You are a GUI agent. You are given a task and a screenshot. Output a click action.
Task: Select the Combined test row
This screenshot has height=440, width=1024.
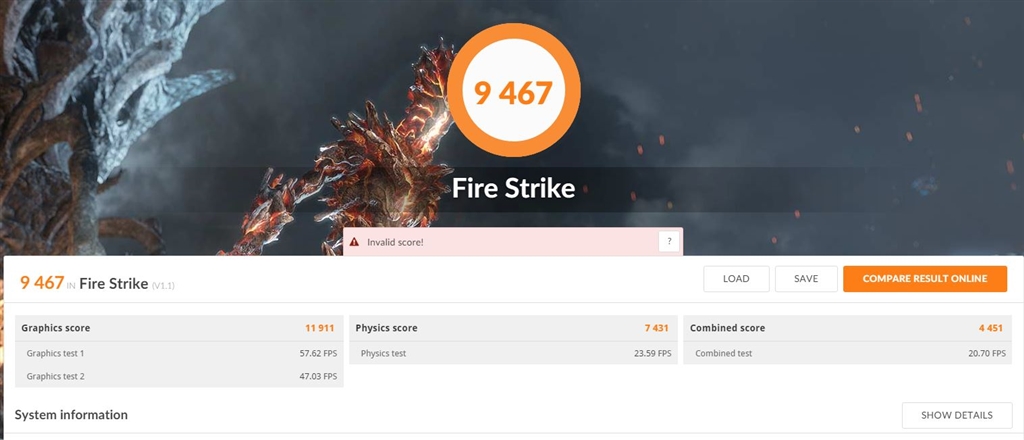[847, 353]
